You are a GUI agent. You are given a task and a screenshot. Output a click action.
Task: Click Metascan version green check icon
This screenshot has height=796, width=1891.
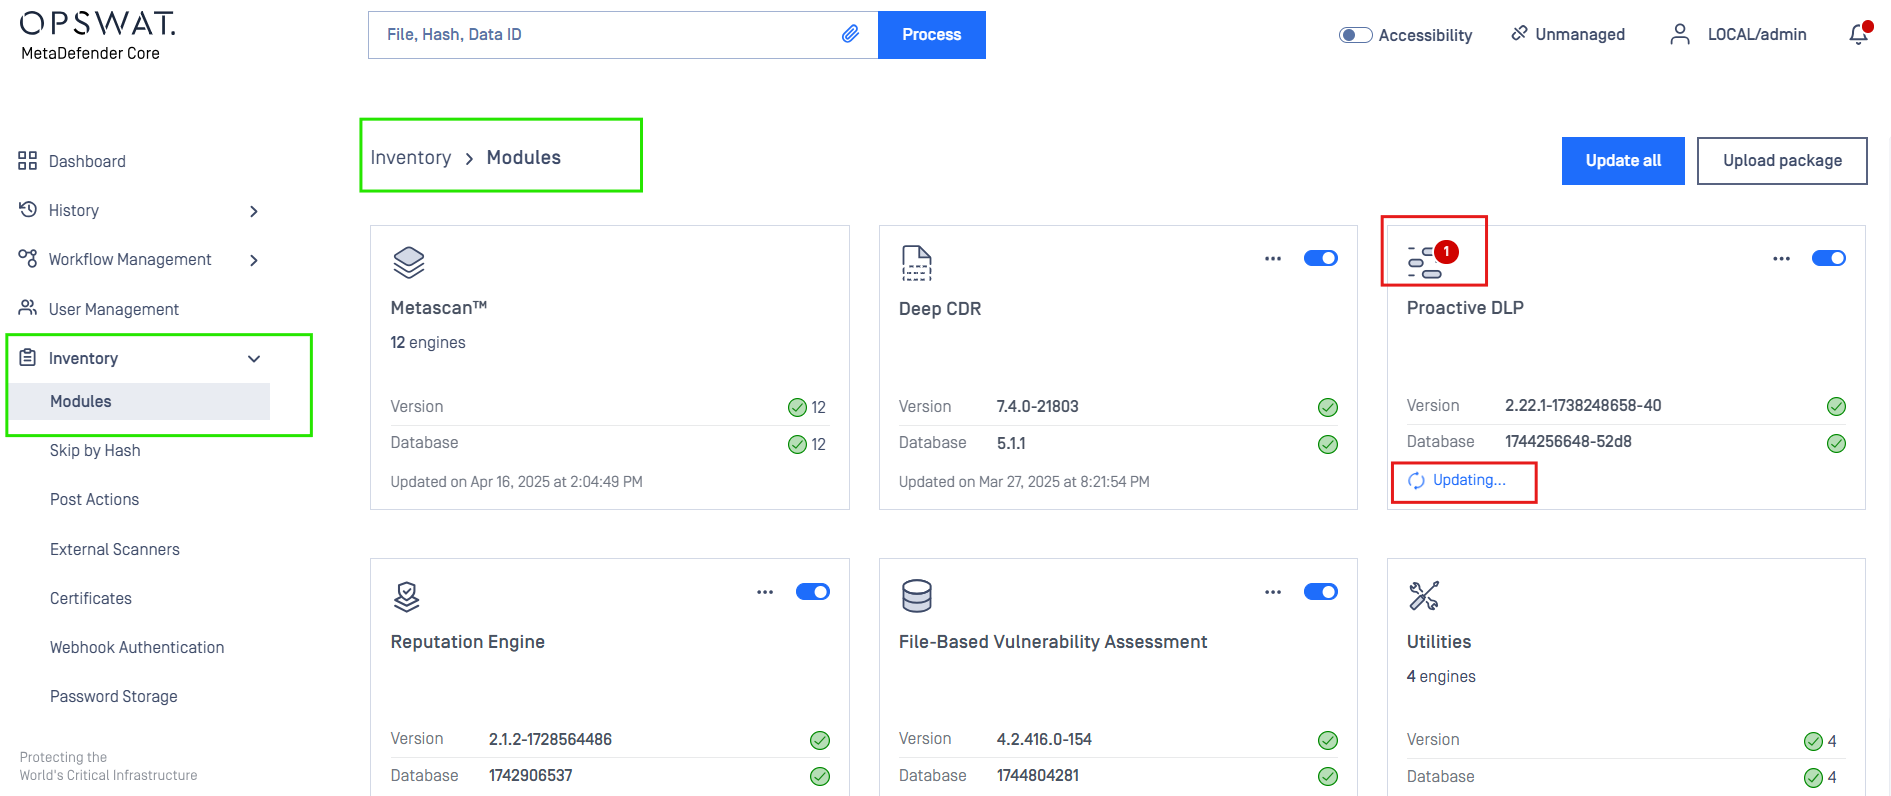(x=797, y=407)
